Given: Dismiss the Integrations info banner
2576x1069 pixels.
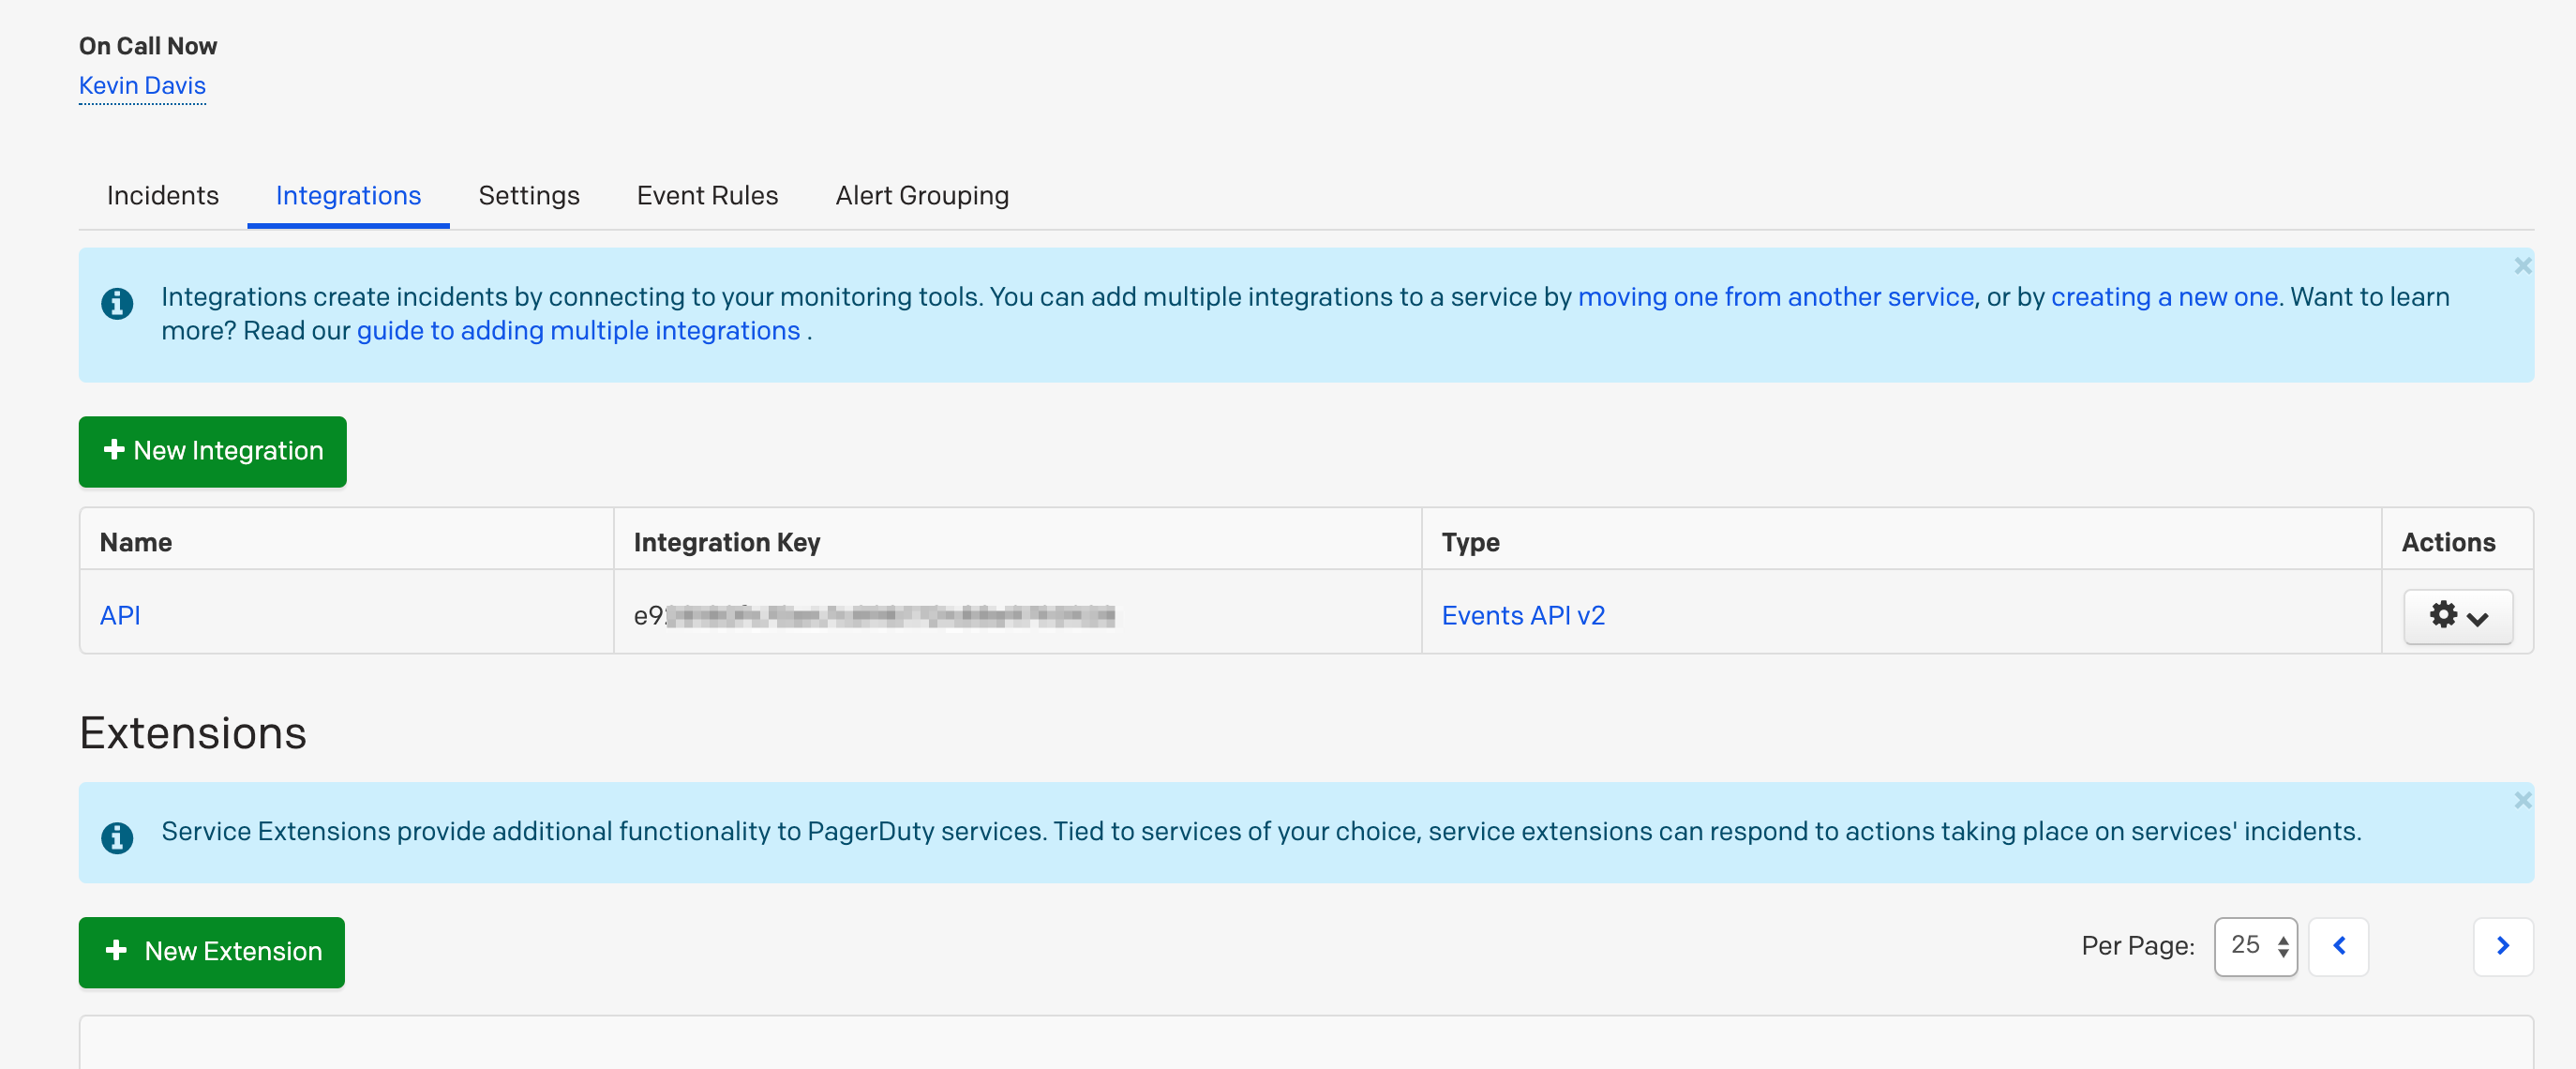Looking at the screenshot, I should [2522, 266].
